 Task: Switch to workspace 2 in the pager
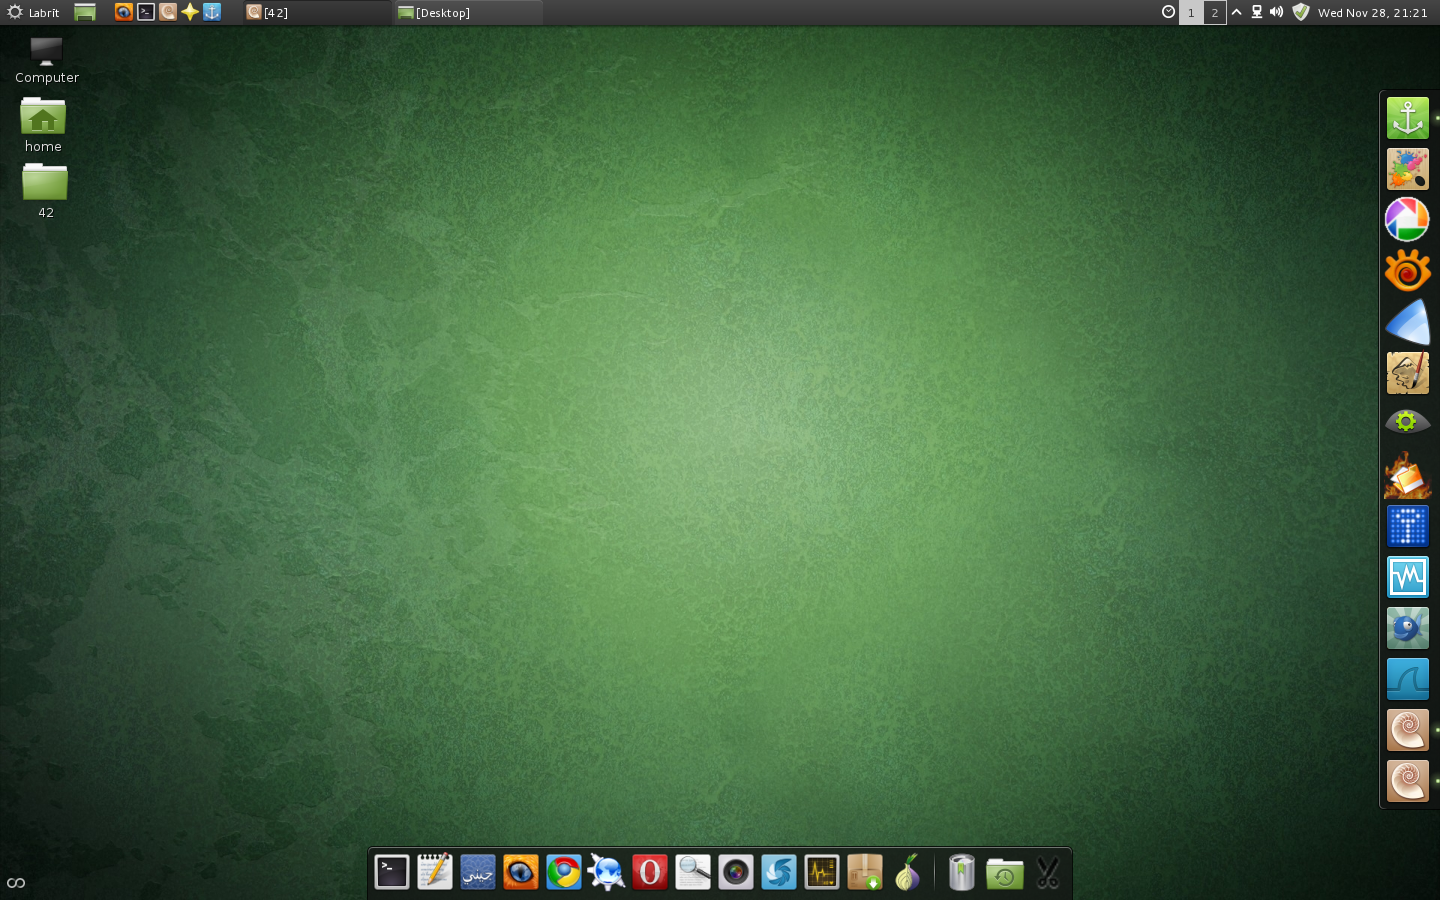pyautogui.click(x=1214, y=13)
